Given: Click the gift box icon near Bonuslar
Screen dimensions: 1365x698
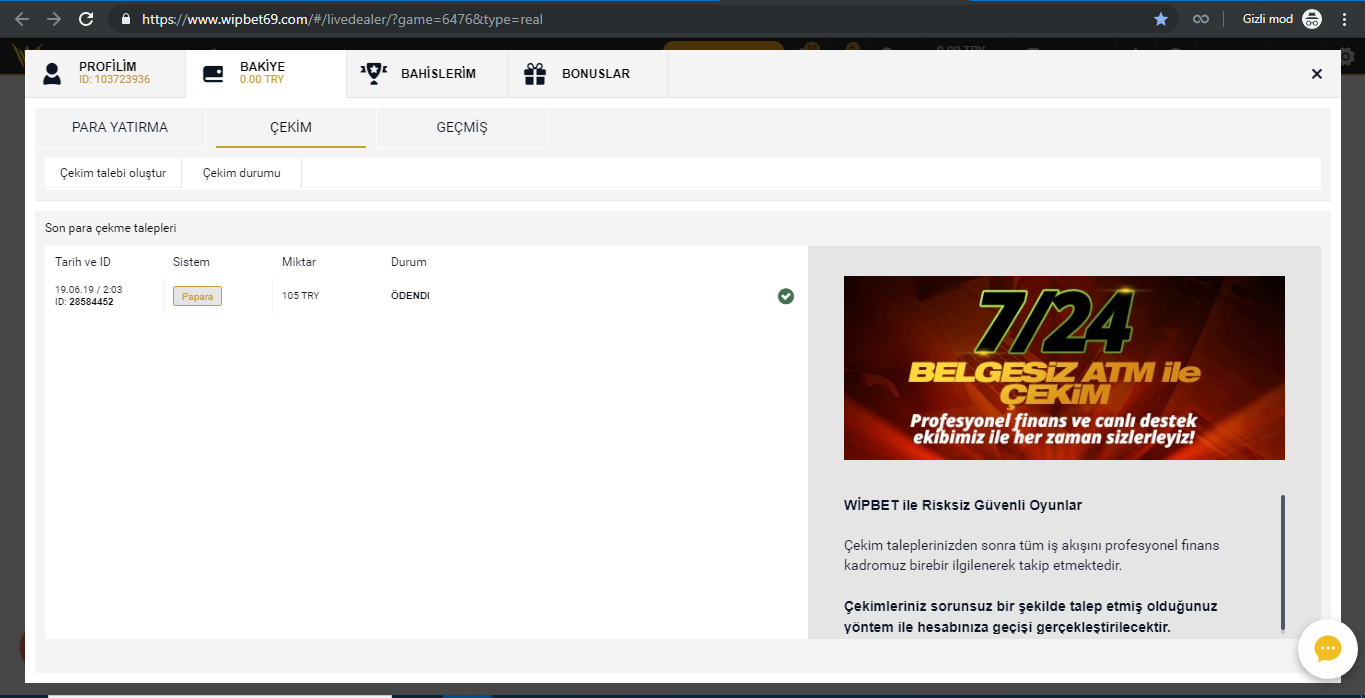Looking at the screenshot, I should coord(535,73).
